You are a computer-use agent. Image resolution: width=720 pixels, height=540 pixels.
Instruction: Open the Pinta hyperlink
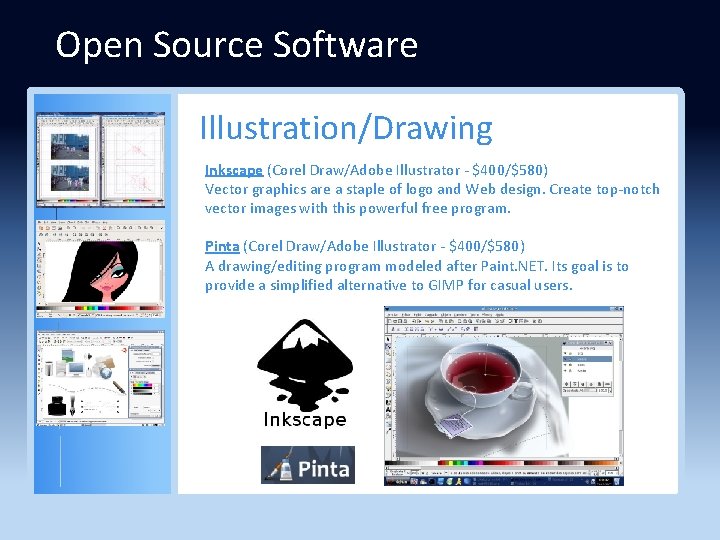[x=222, y=246]
